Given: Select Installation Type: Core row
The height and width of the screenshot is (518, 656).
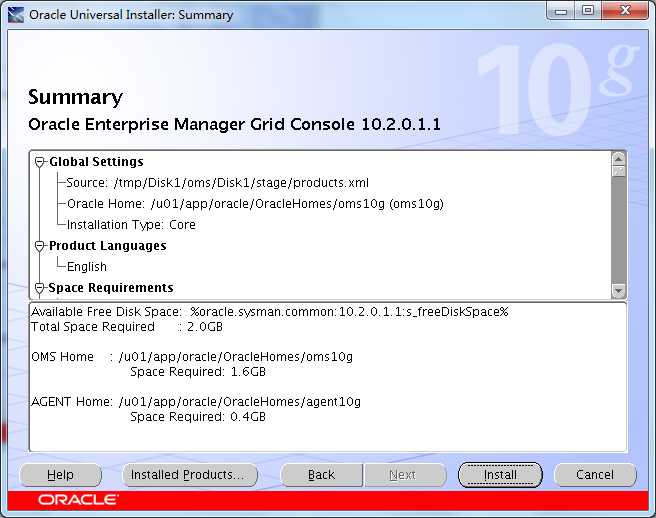Looking at the screenshot, I should (x=131, y=225).
